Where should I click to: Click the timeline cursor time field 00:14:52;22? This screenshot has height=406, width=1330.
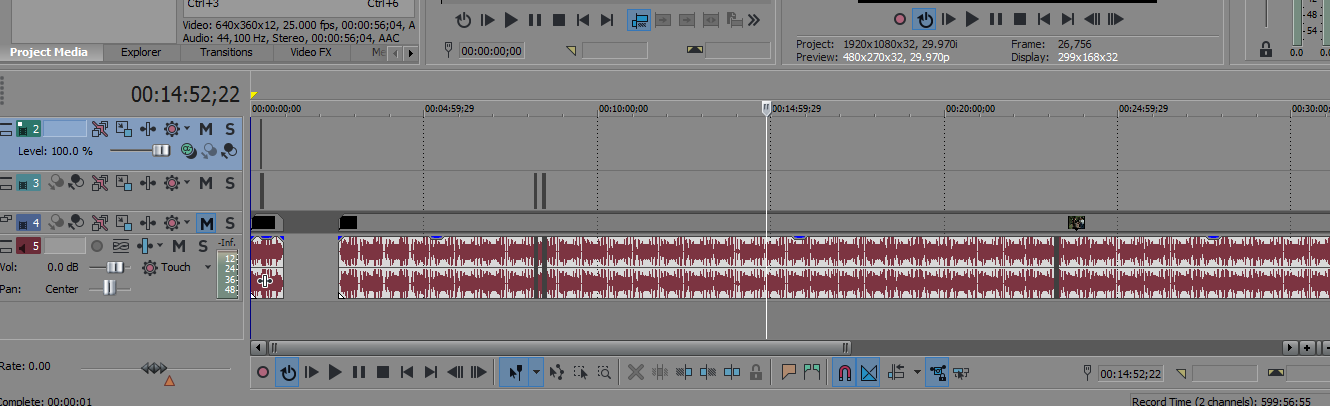1130,373
